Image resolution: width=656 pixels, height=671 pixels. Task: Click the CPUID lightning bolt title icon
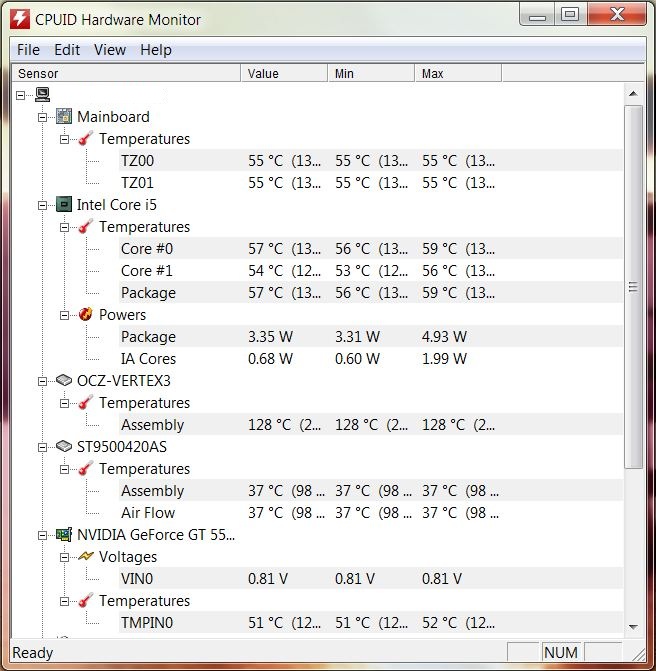click(20, 19)
